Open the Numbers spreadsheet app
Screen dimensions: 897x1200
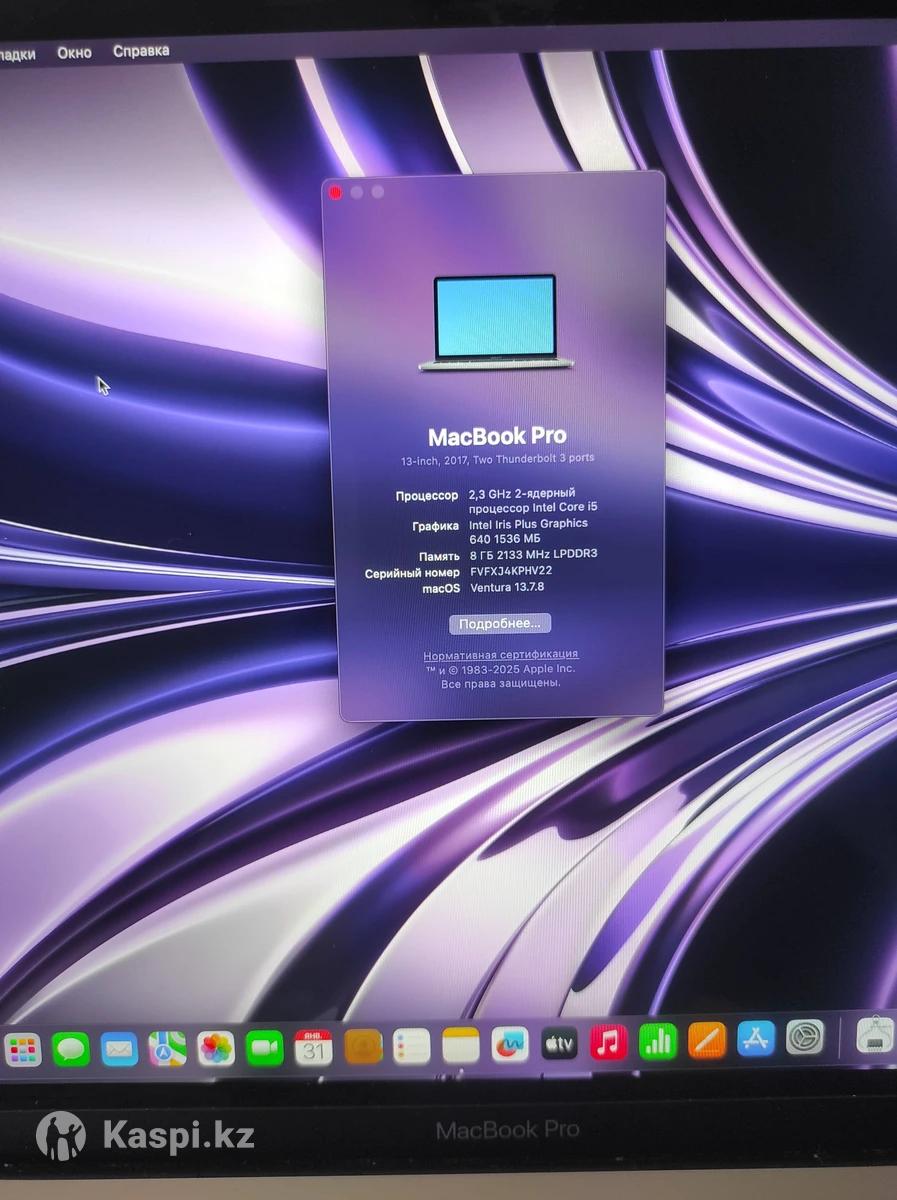coord(657,1042)
